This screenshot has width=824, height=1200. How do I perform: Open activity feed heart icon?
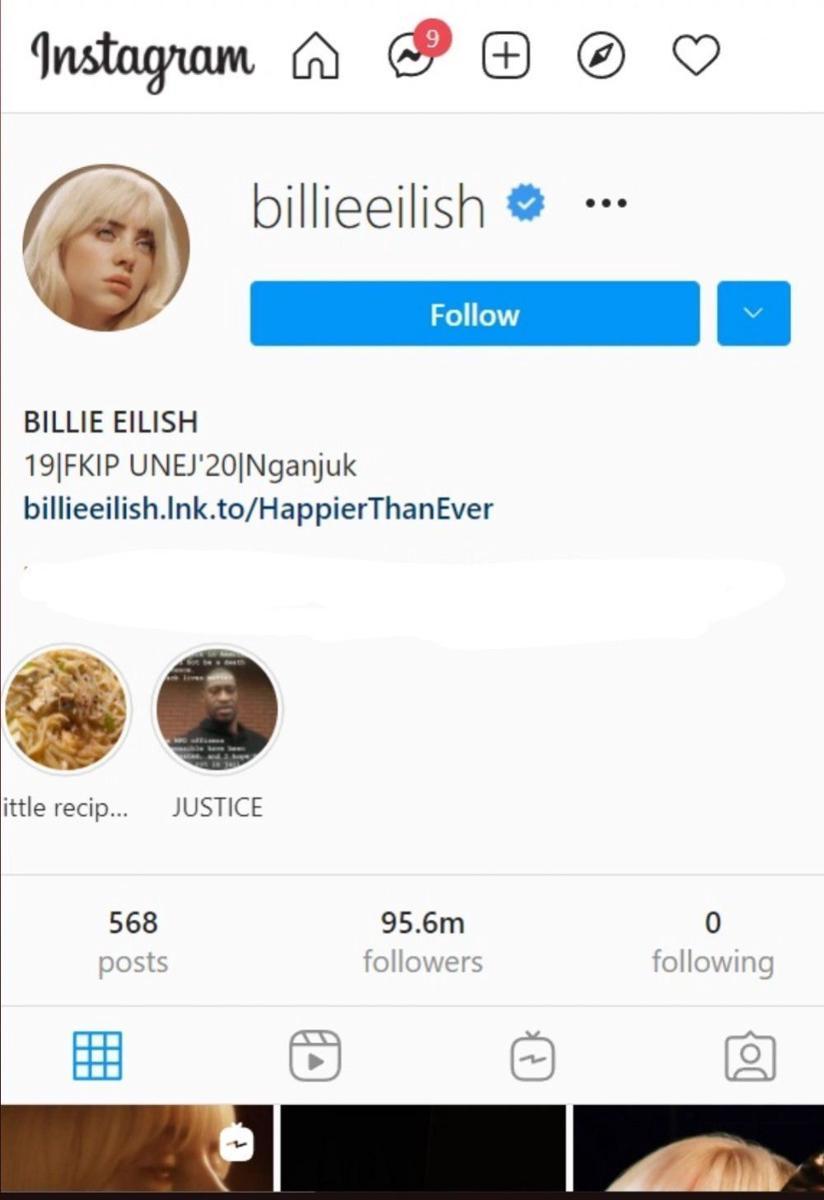coord(696,56)
